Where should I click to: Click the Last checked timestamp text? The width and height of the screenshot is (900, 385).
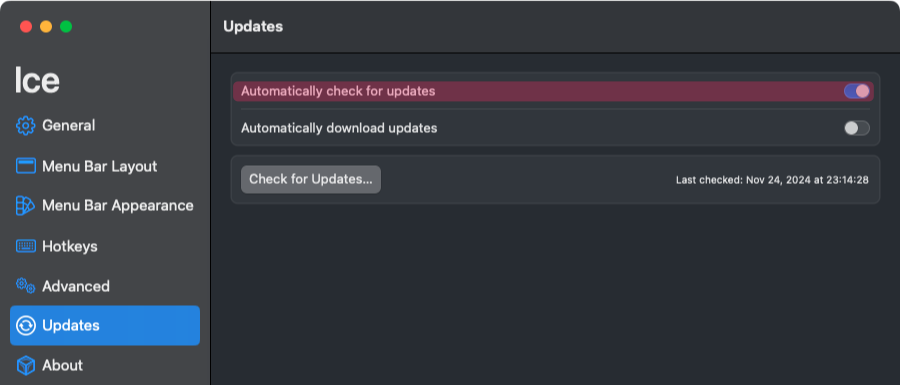click(x=772, y=180)
